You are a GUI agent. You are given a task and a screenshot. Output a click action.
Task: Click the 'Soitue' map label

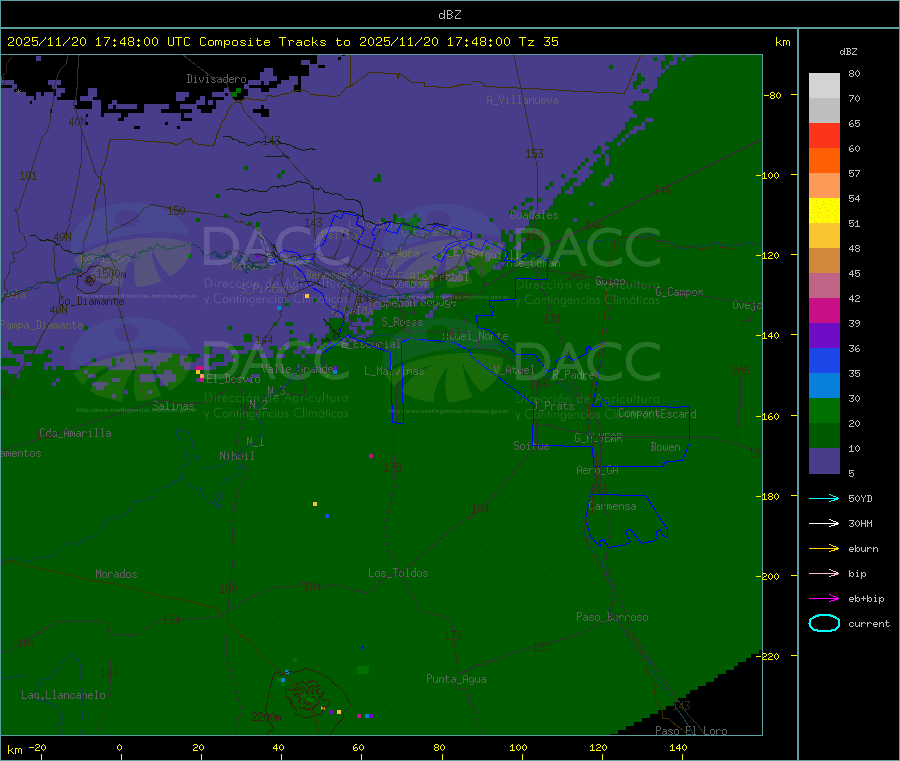[x=531, y=446]
